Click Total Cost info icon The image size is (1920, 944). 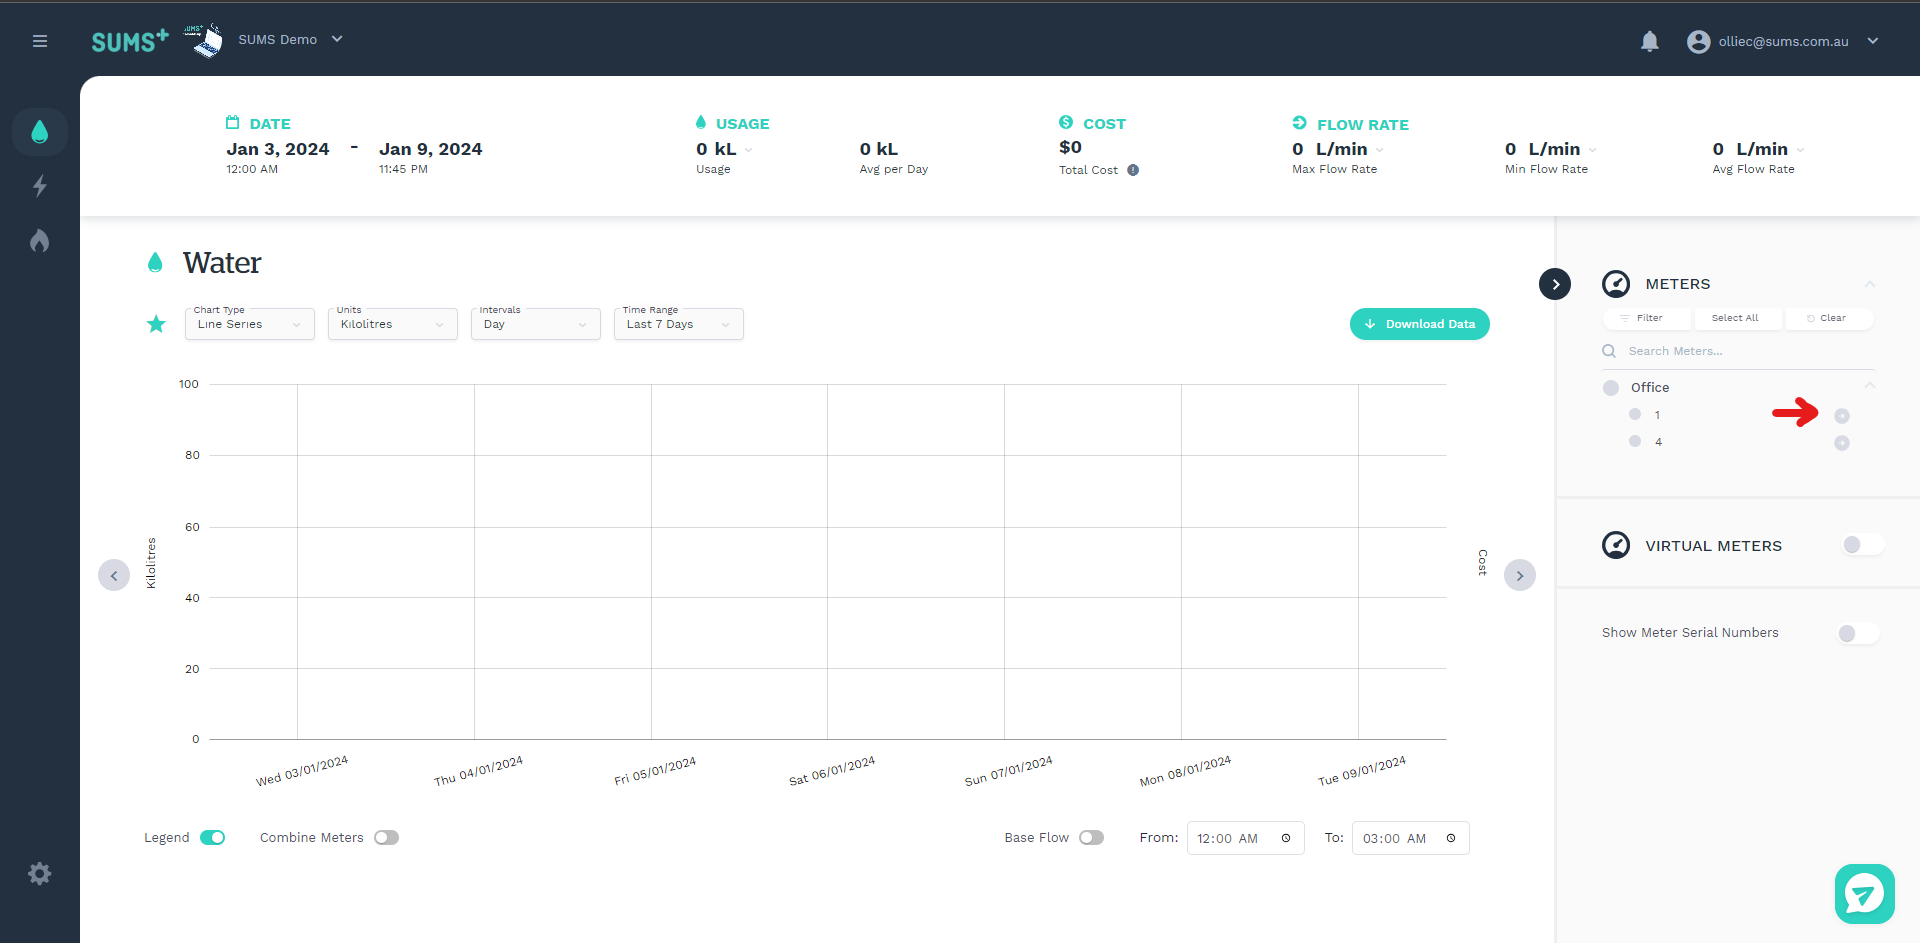[1133, 170]
